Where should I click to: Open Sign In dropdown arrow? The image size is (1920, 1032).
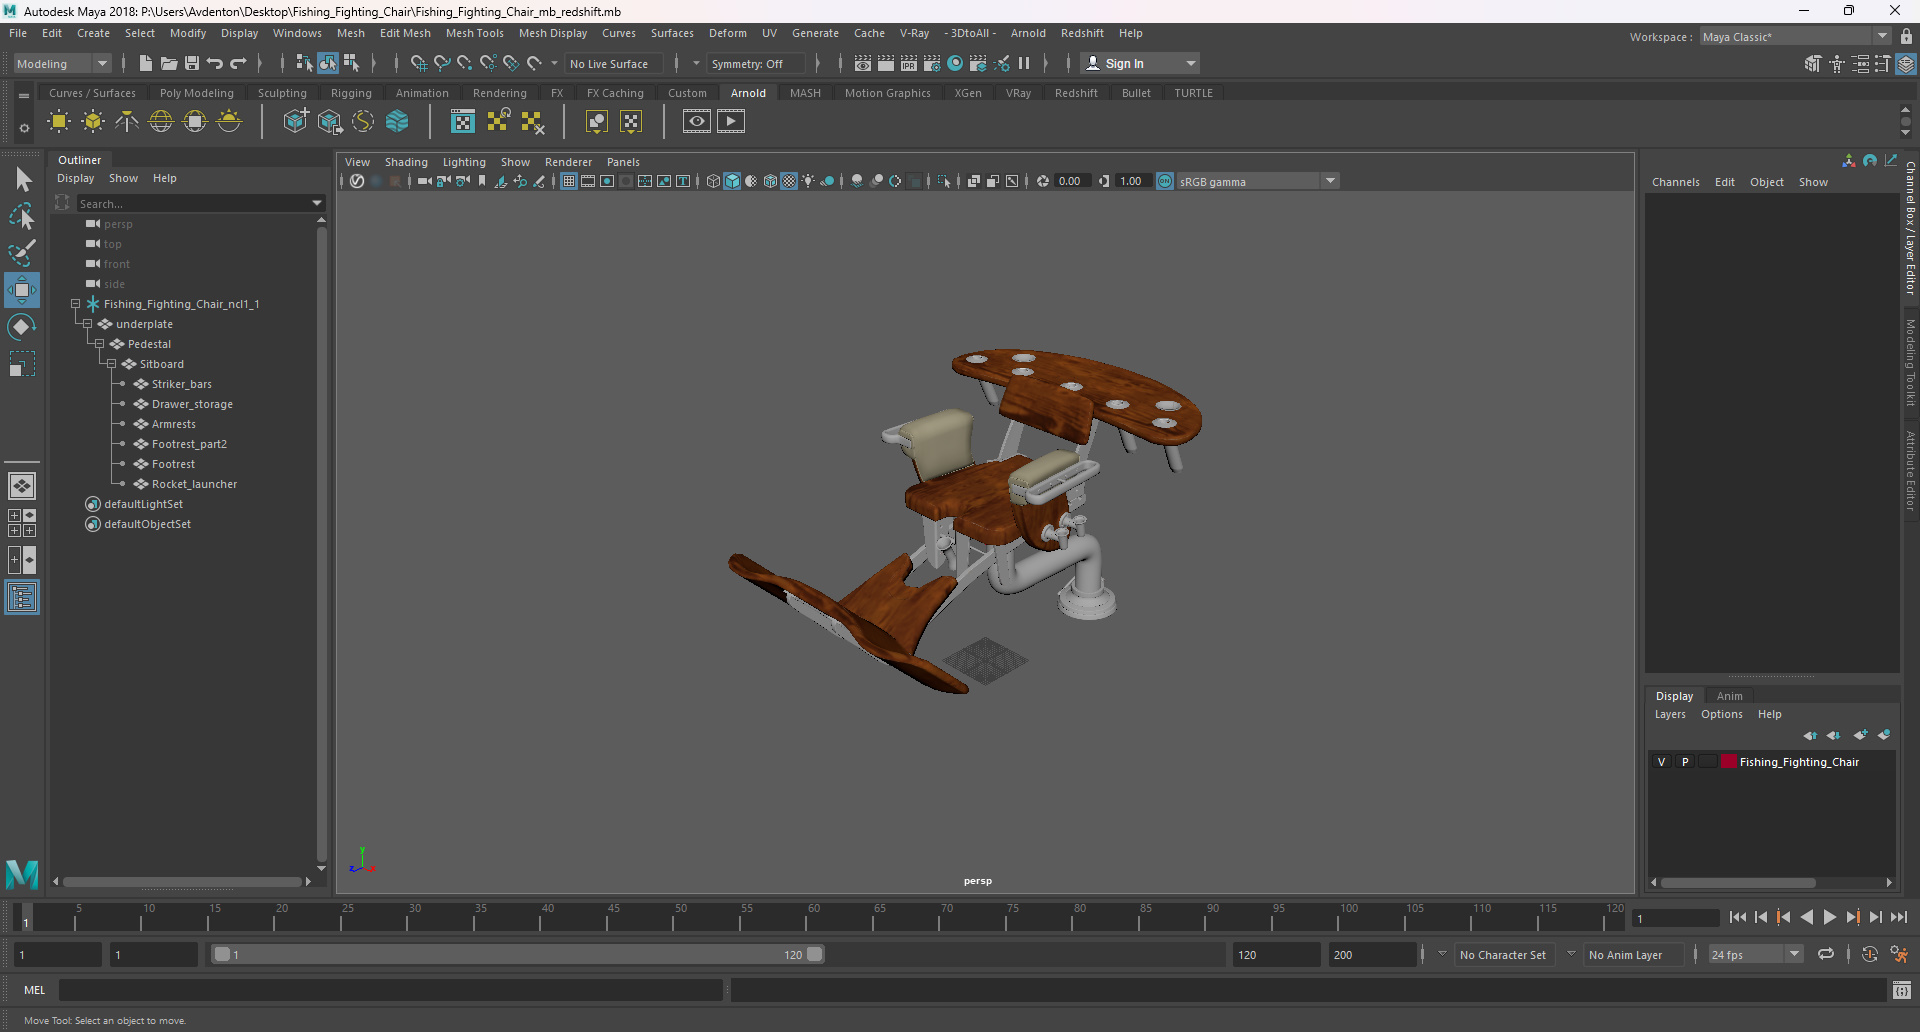[1190, 63]
